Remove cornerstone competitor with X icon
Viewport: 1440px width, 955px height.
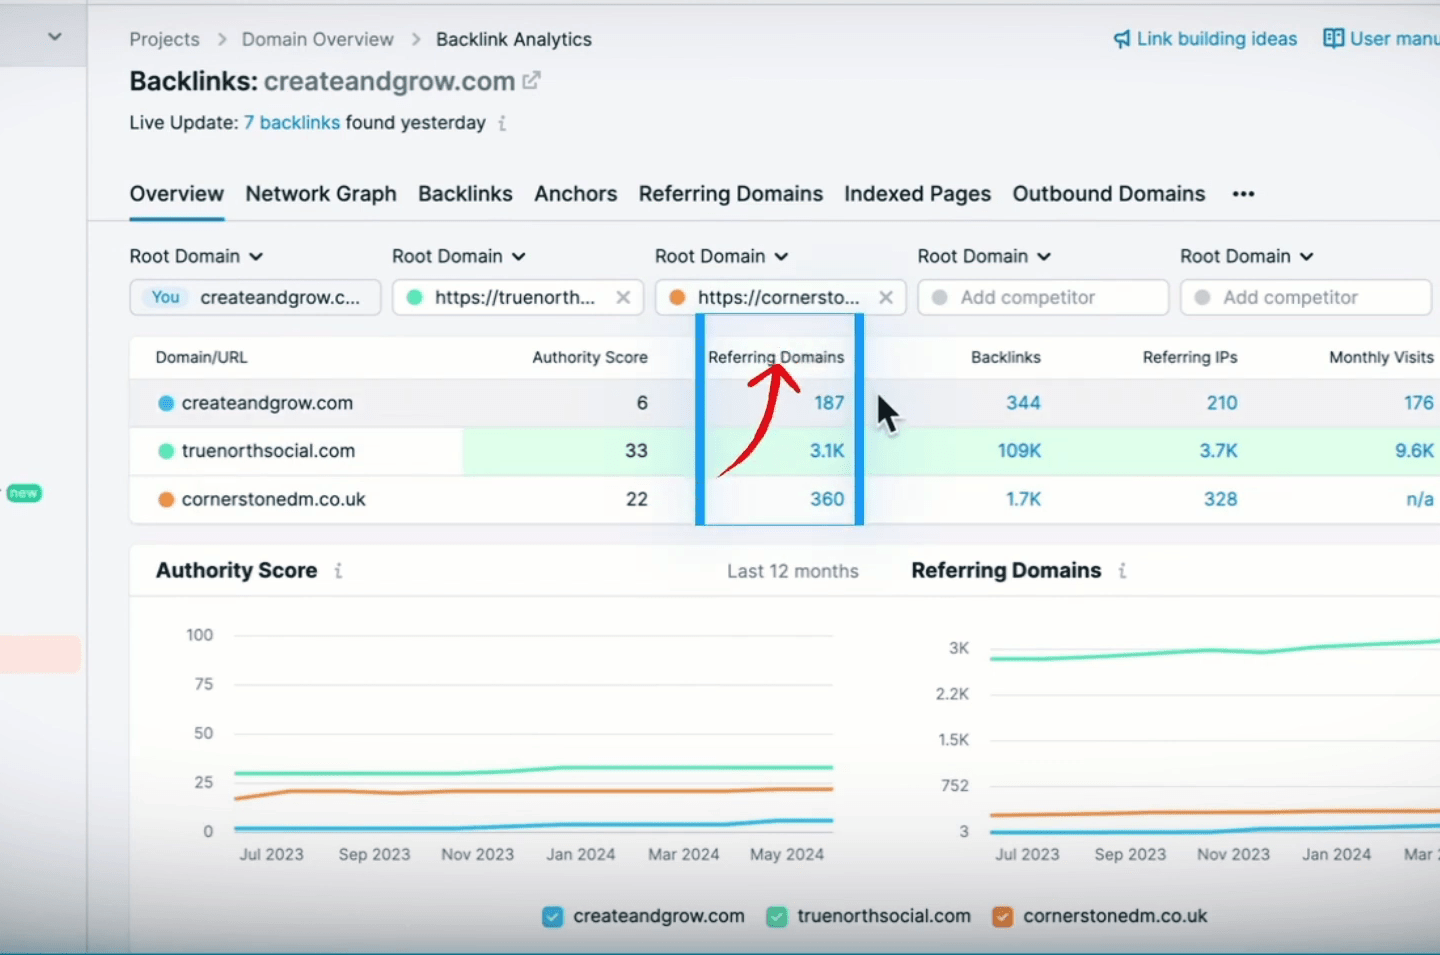pos(886,297)
